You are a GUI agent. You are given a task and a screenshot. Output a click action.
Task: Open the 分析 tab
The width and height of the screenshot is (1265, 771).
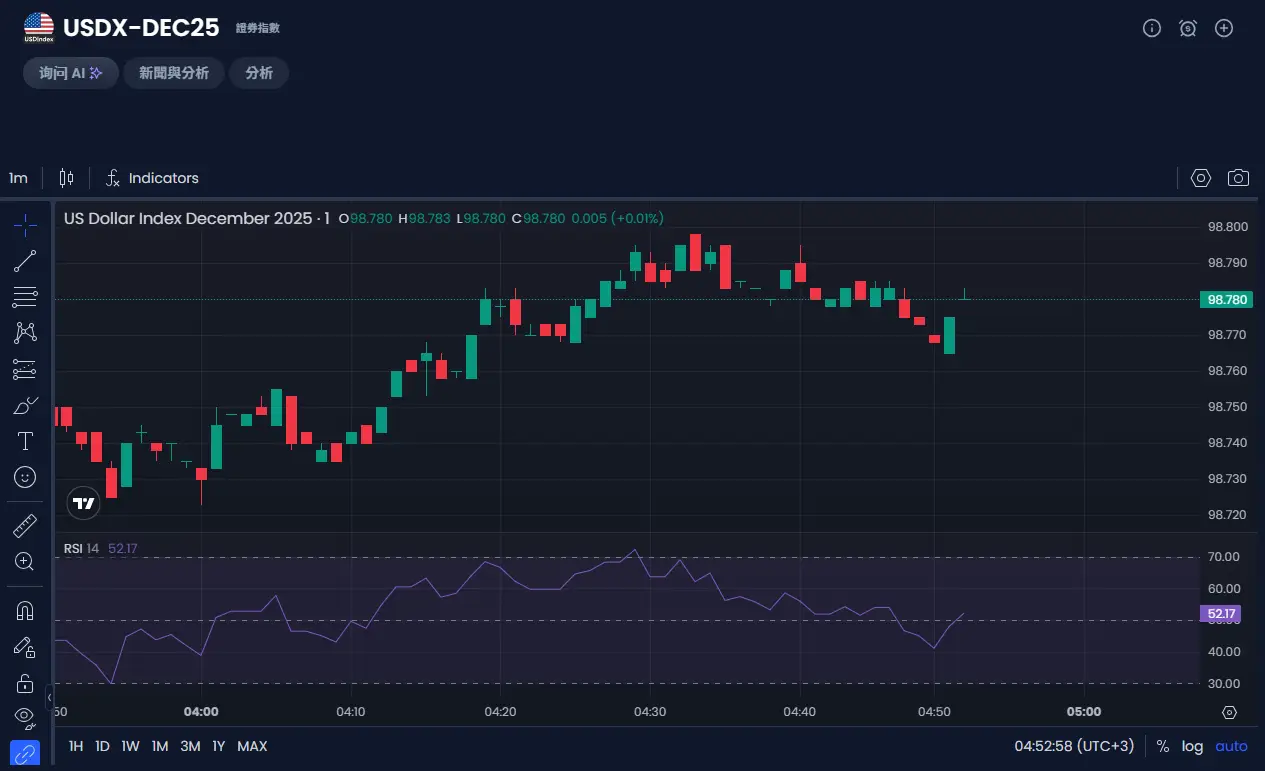click(x=259, y=73)
